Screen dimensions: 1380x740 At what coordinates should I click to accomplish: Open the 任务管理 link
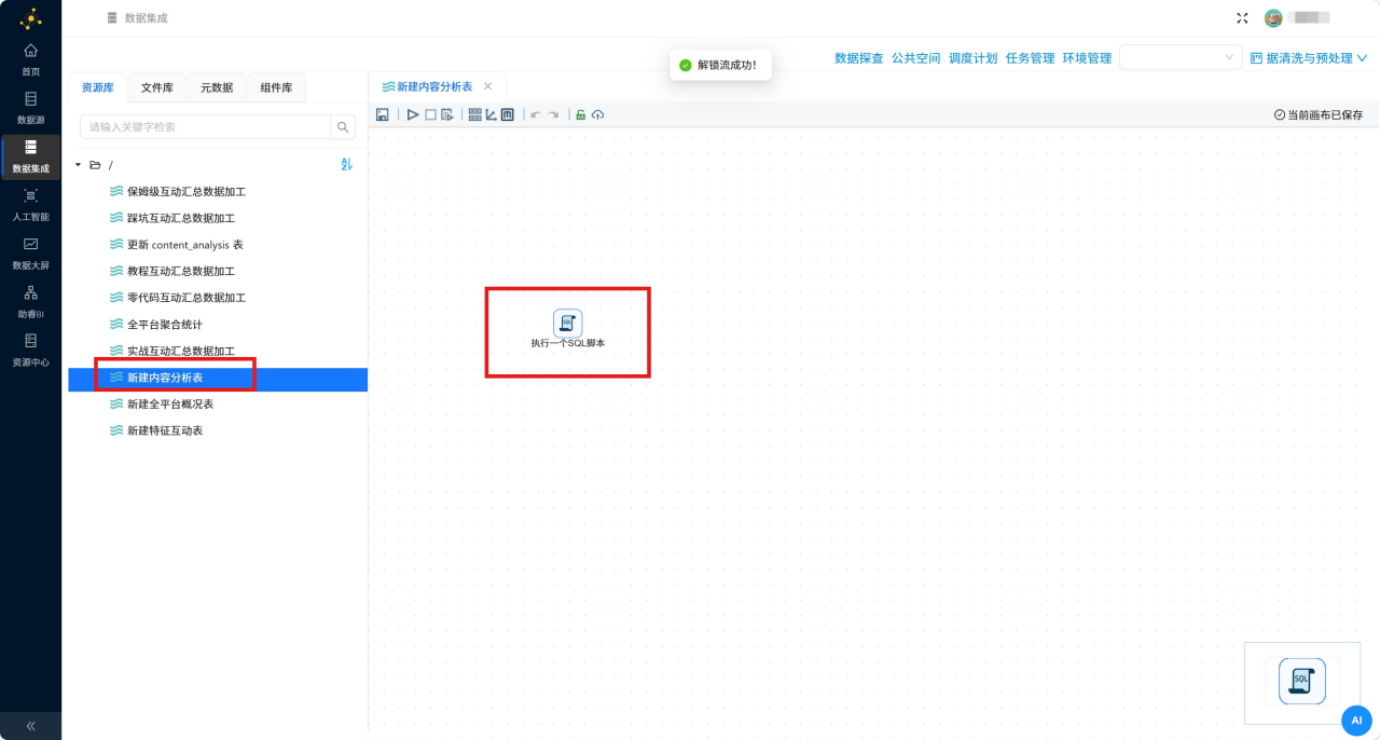point(1030,58)
